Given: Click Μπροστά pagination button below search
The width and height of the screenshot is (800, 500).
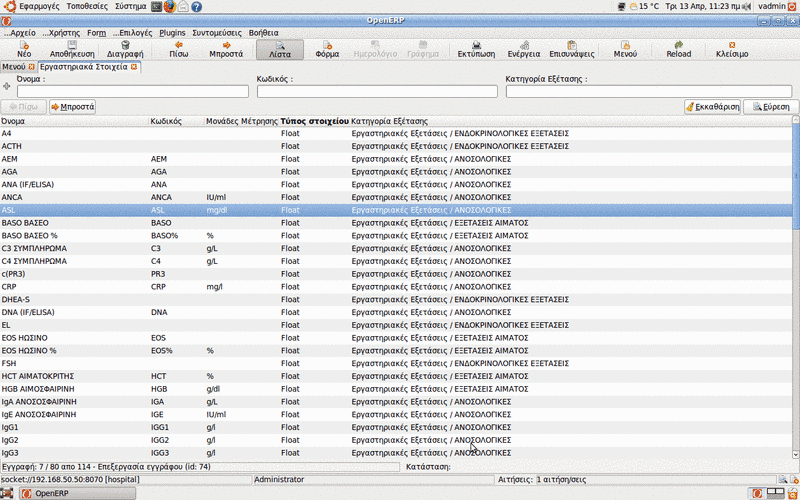Looking at the screenshot, I should click(x=72, y=107).
